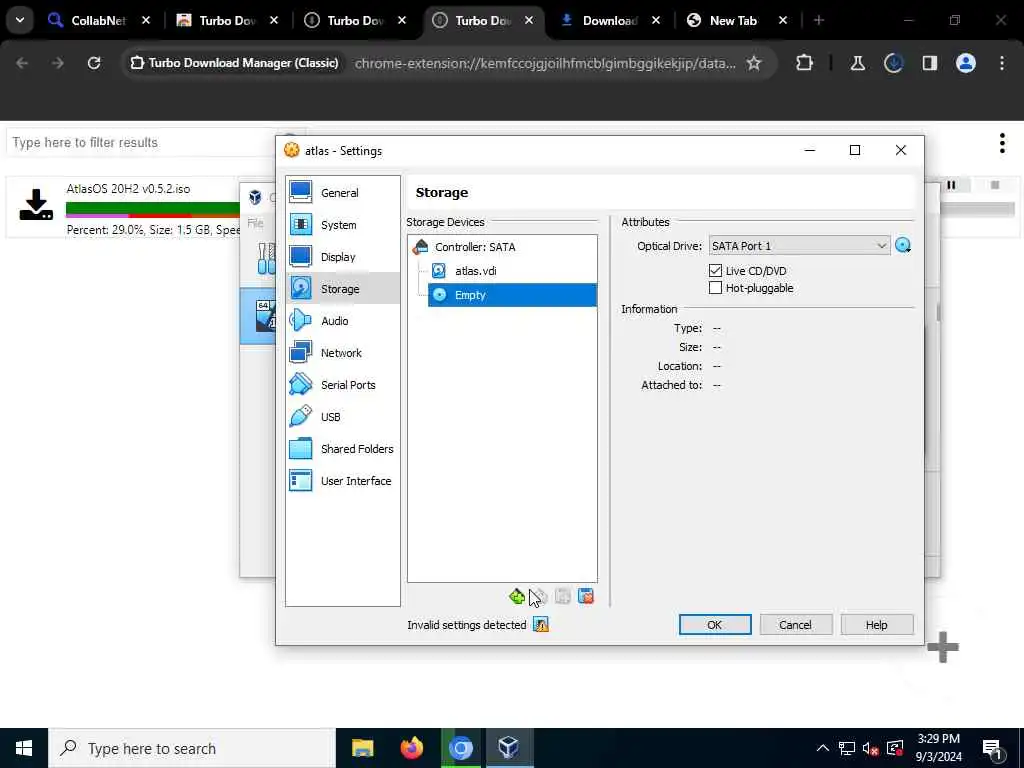
Task: Open the tab search chevron in Chrome
Action: point(20,20)
